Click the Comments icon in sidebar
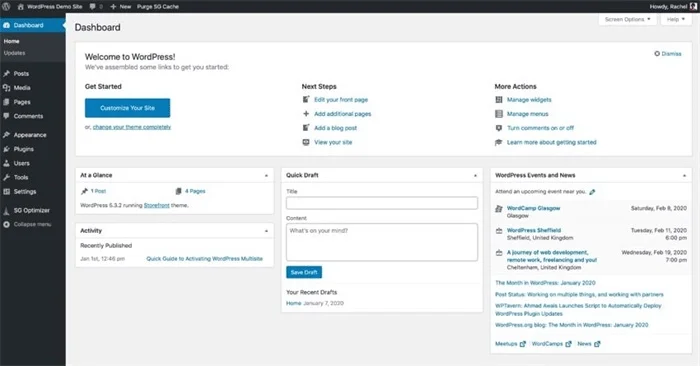Image resolution: width=700 pixels, height=366 pixels. tap(7, 116)
